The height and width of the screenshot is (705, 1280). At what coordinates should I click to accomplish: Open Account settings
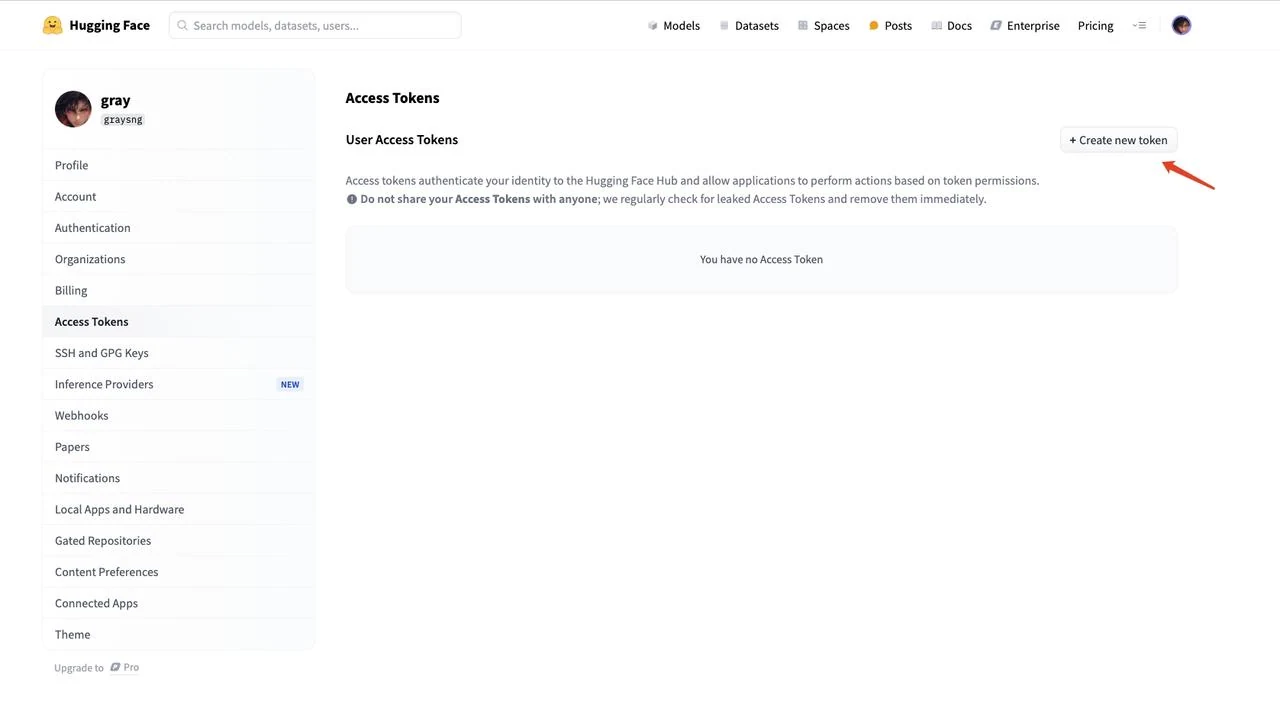point(178,196)
